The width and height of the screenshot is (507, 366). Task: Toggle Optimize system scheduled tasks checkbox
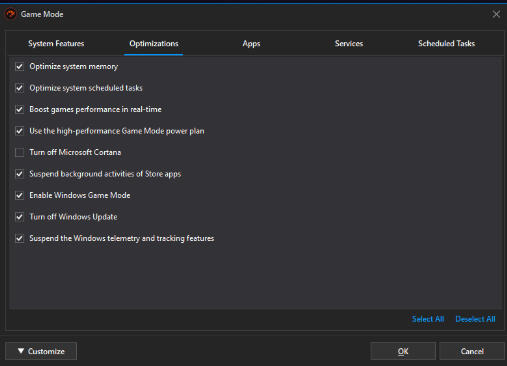point(20,88)
